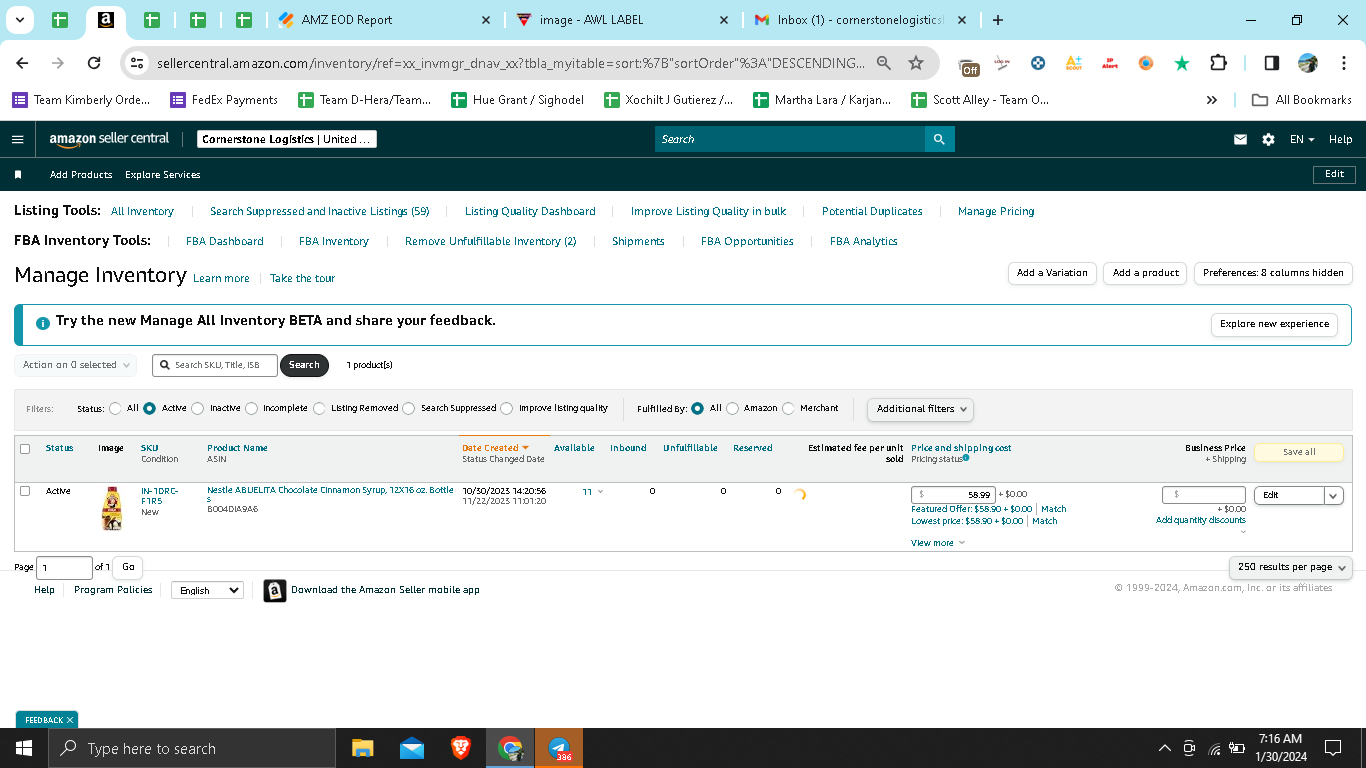1366x768 pixels.
Task: Click the Chrome profile avatar
Action: coord(1308,63)
